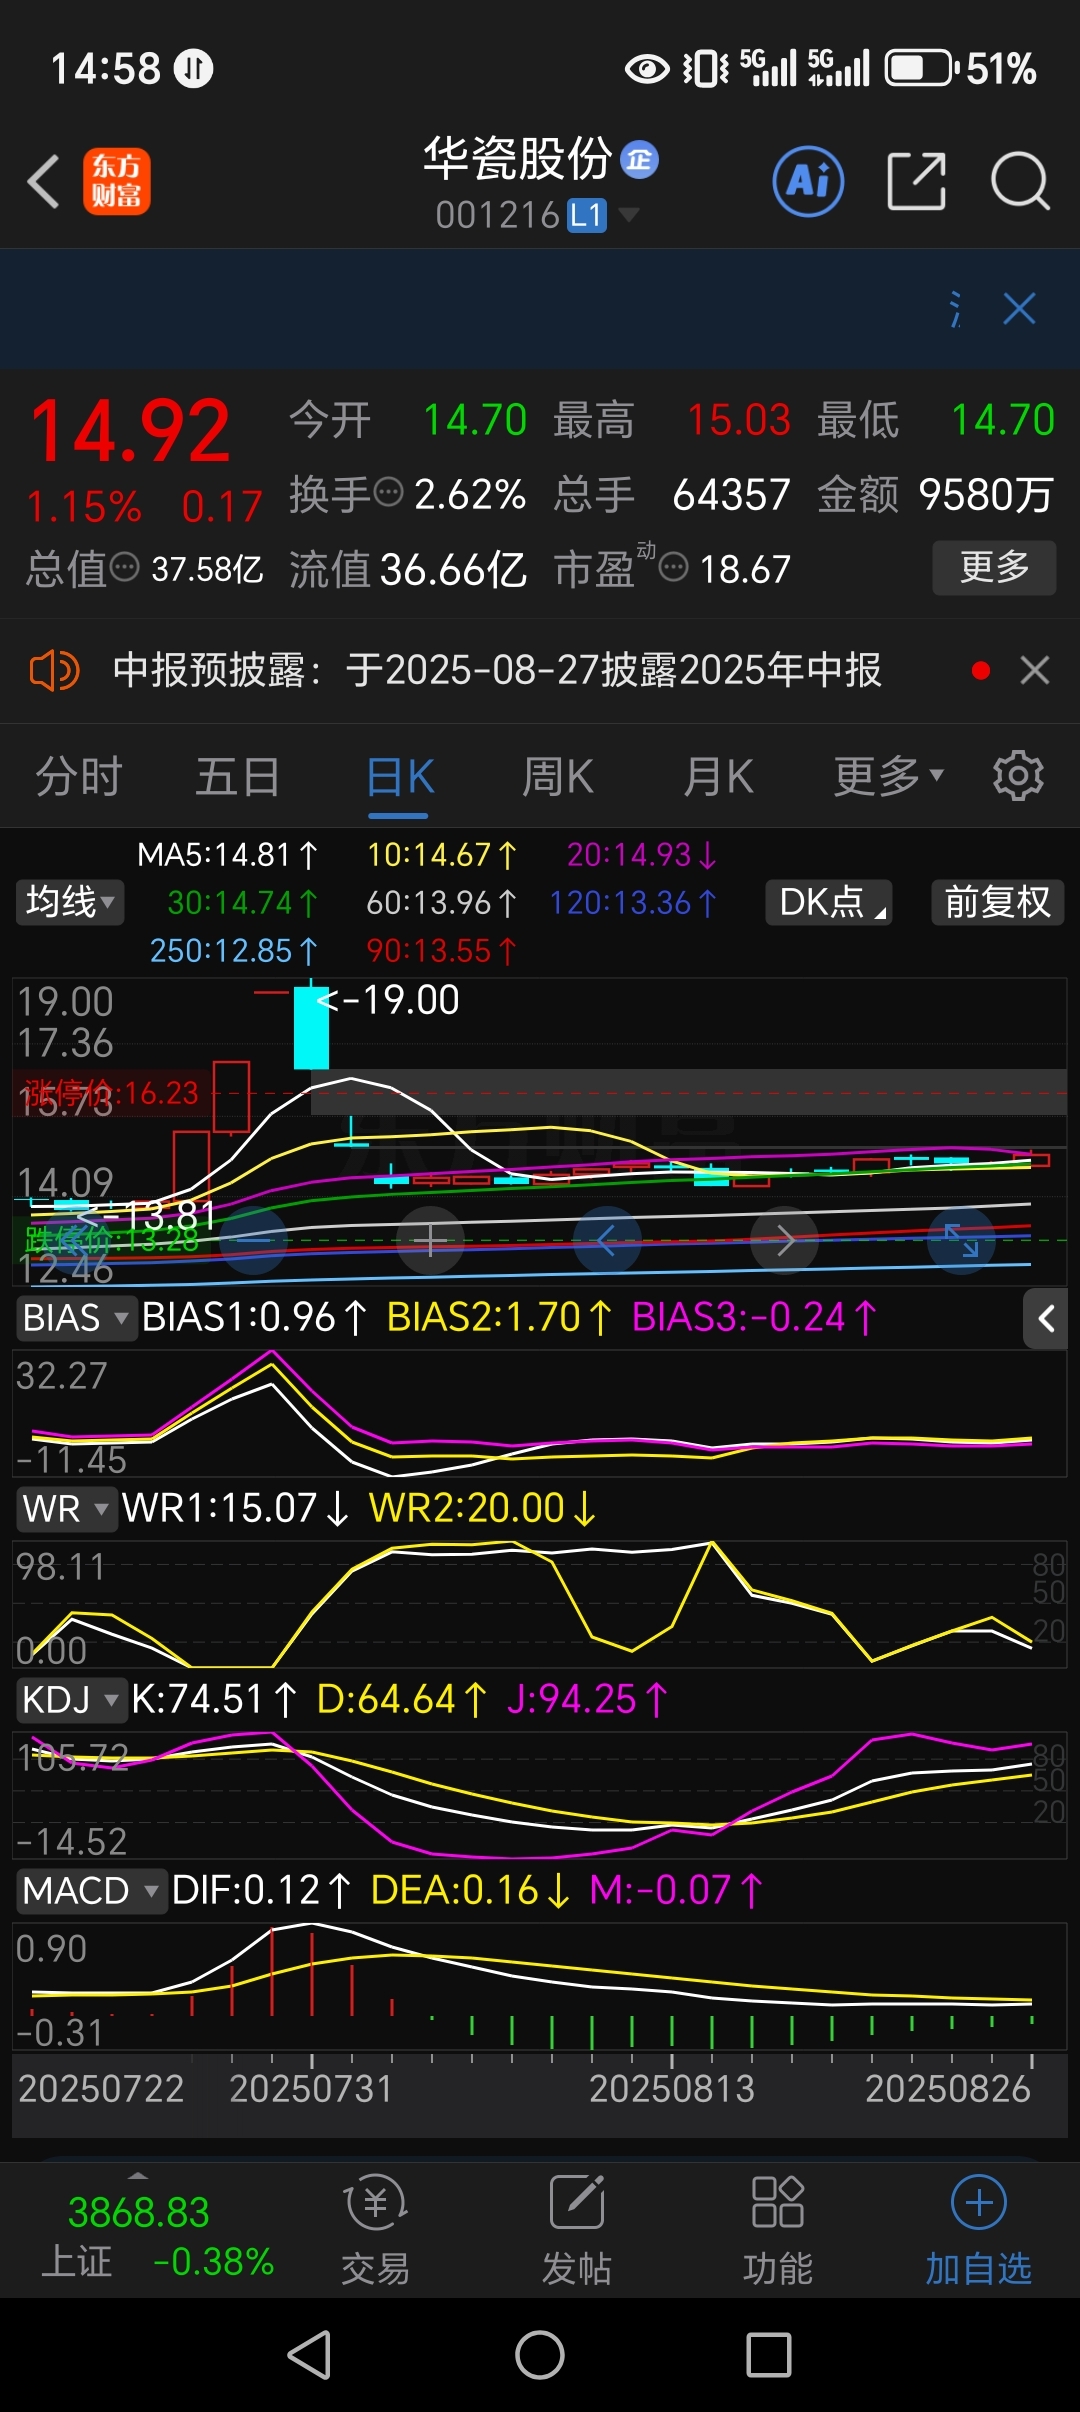Image resolution: width=1080 pixels, height=2412 pixels.
Task: Tap the 20250813 date label
Action: pos(672,2090)
